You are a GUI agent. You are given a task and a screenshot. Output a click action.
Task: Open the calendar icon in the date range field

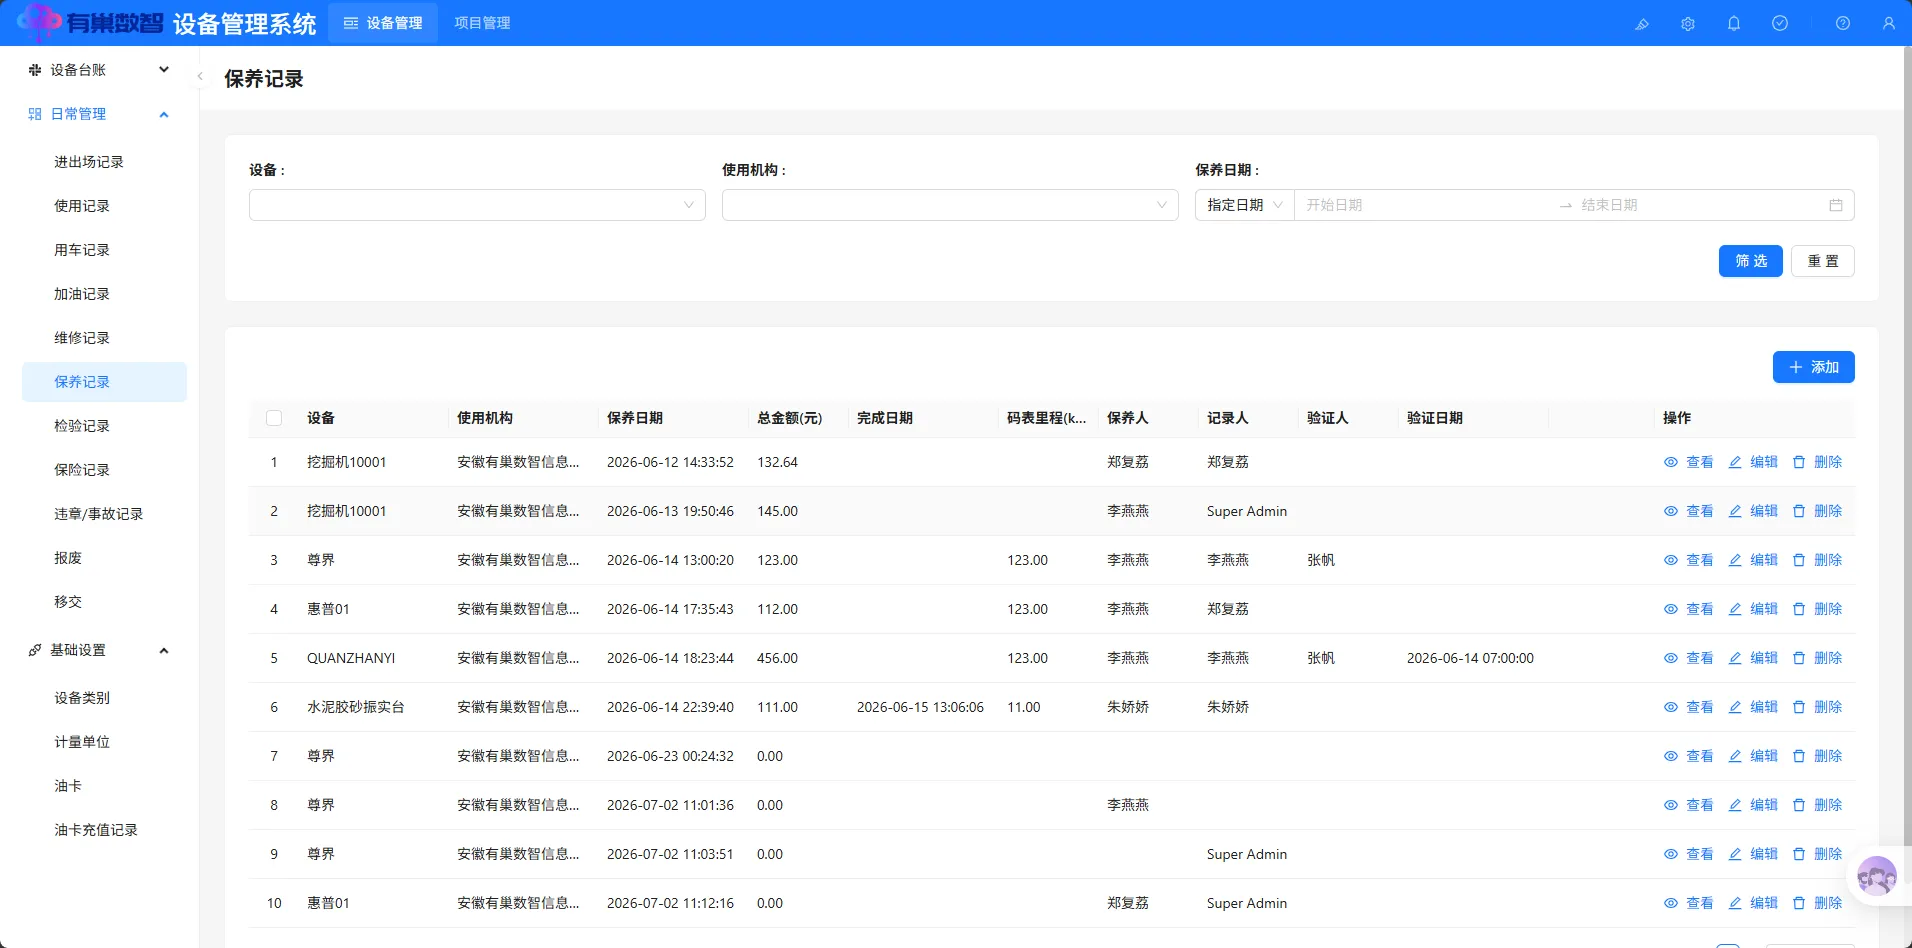1836,205
